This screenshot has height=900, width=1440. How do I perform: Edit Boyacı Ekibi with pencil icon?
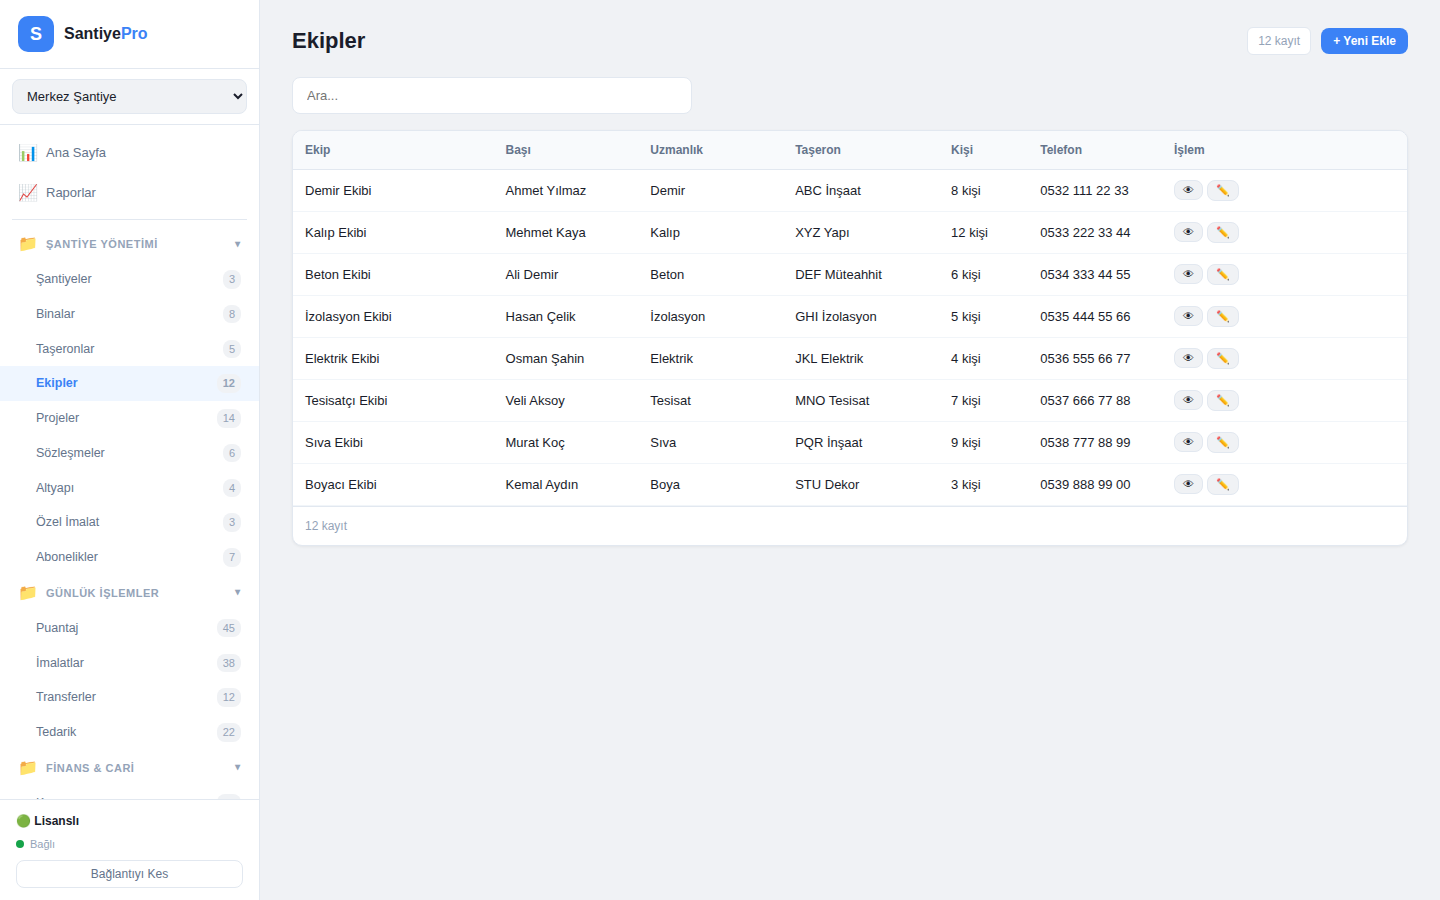[x=1222, y=484]
